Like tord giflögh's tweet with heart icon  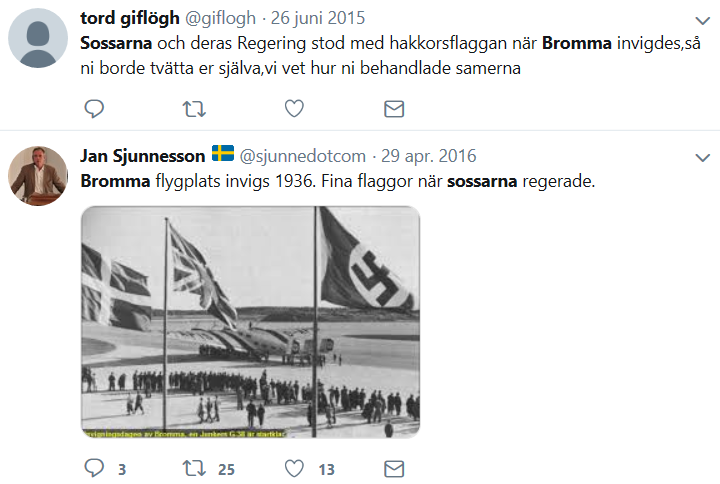[294, 109]
